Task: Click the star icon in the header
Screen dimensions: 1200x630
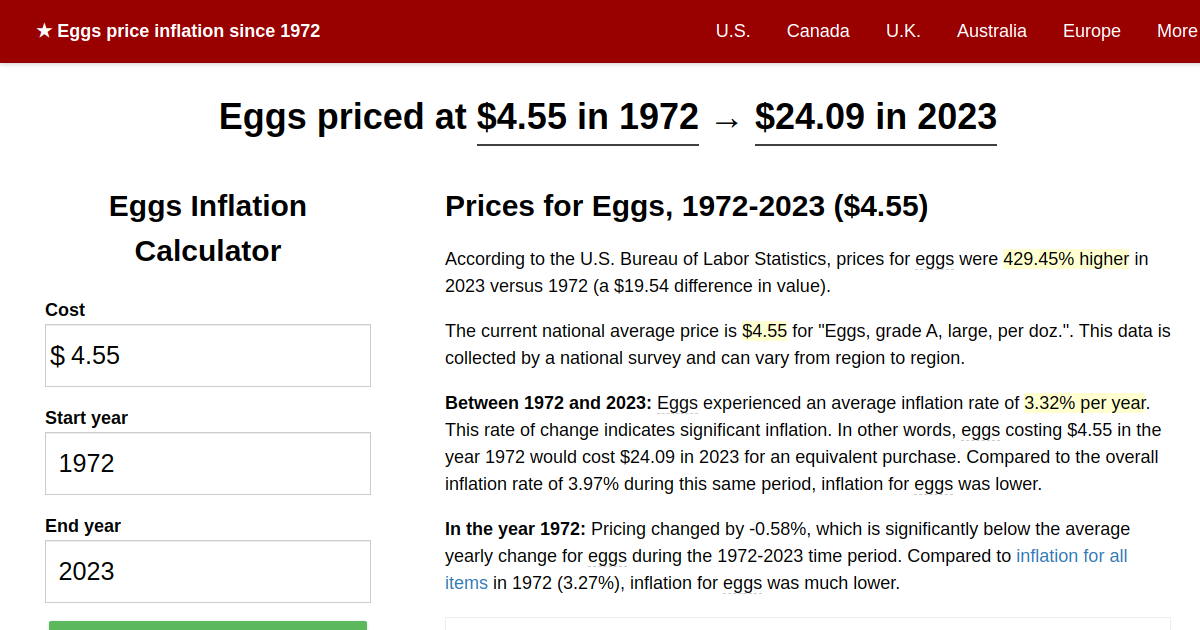Action: pyautogui.click(x=44, y=31)
